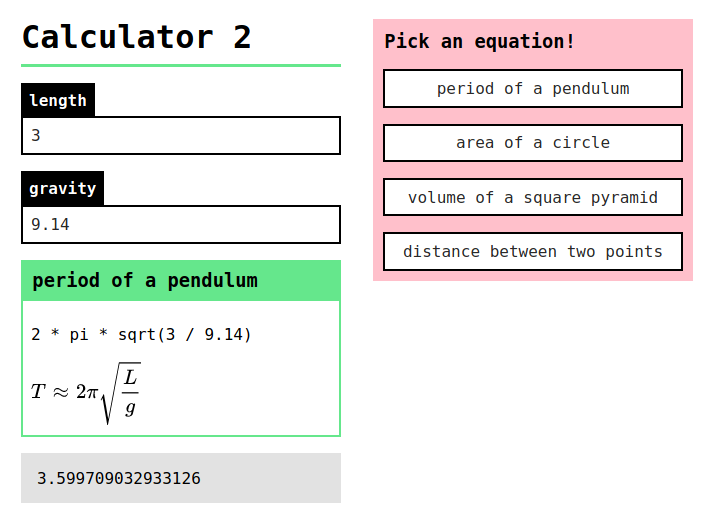
Task: Click the Pick an equation! heading
Action: [479, 41]
